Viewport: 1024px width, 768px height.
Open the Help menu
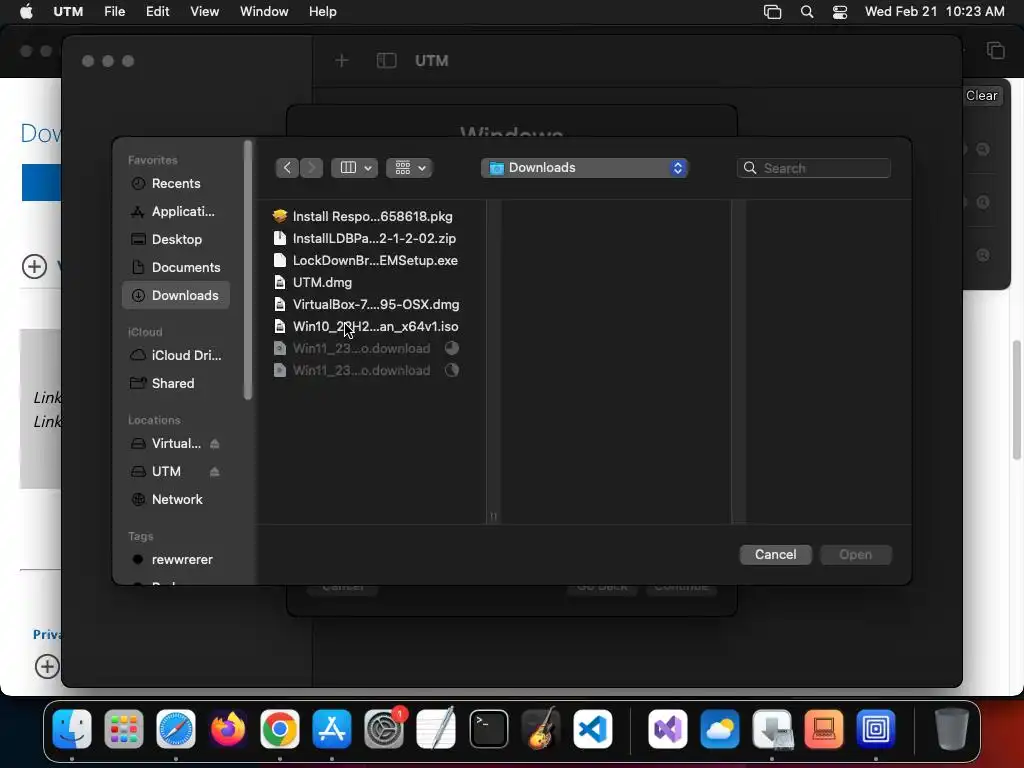pos(323,12)
